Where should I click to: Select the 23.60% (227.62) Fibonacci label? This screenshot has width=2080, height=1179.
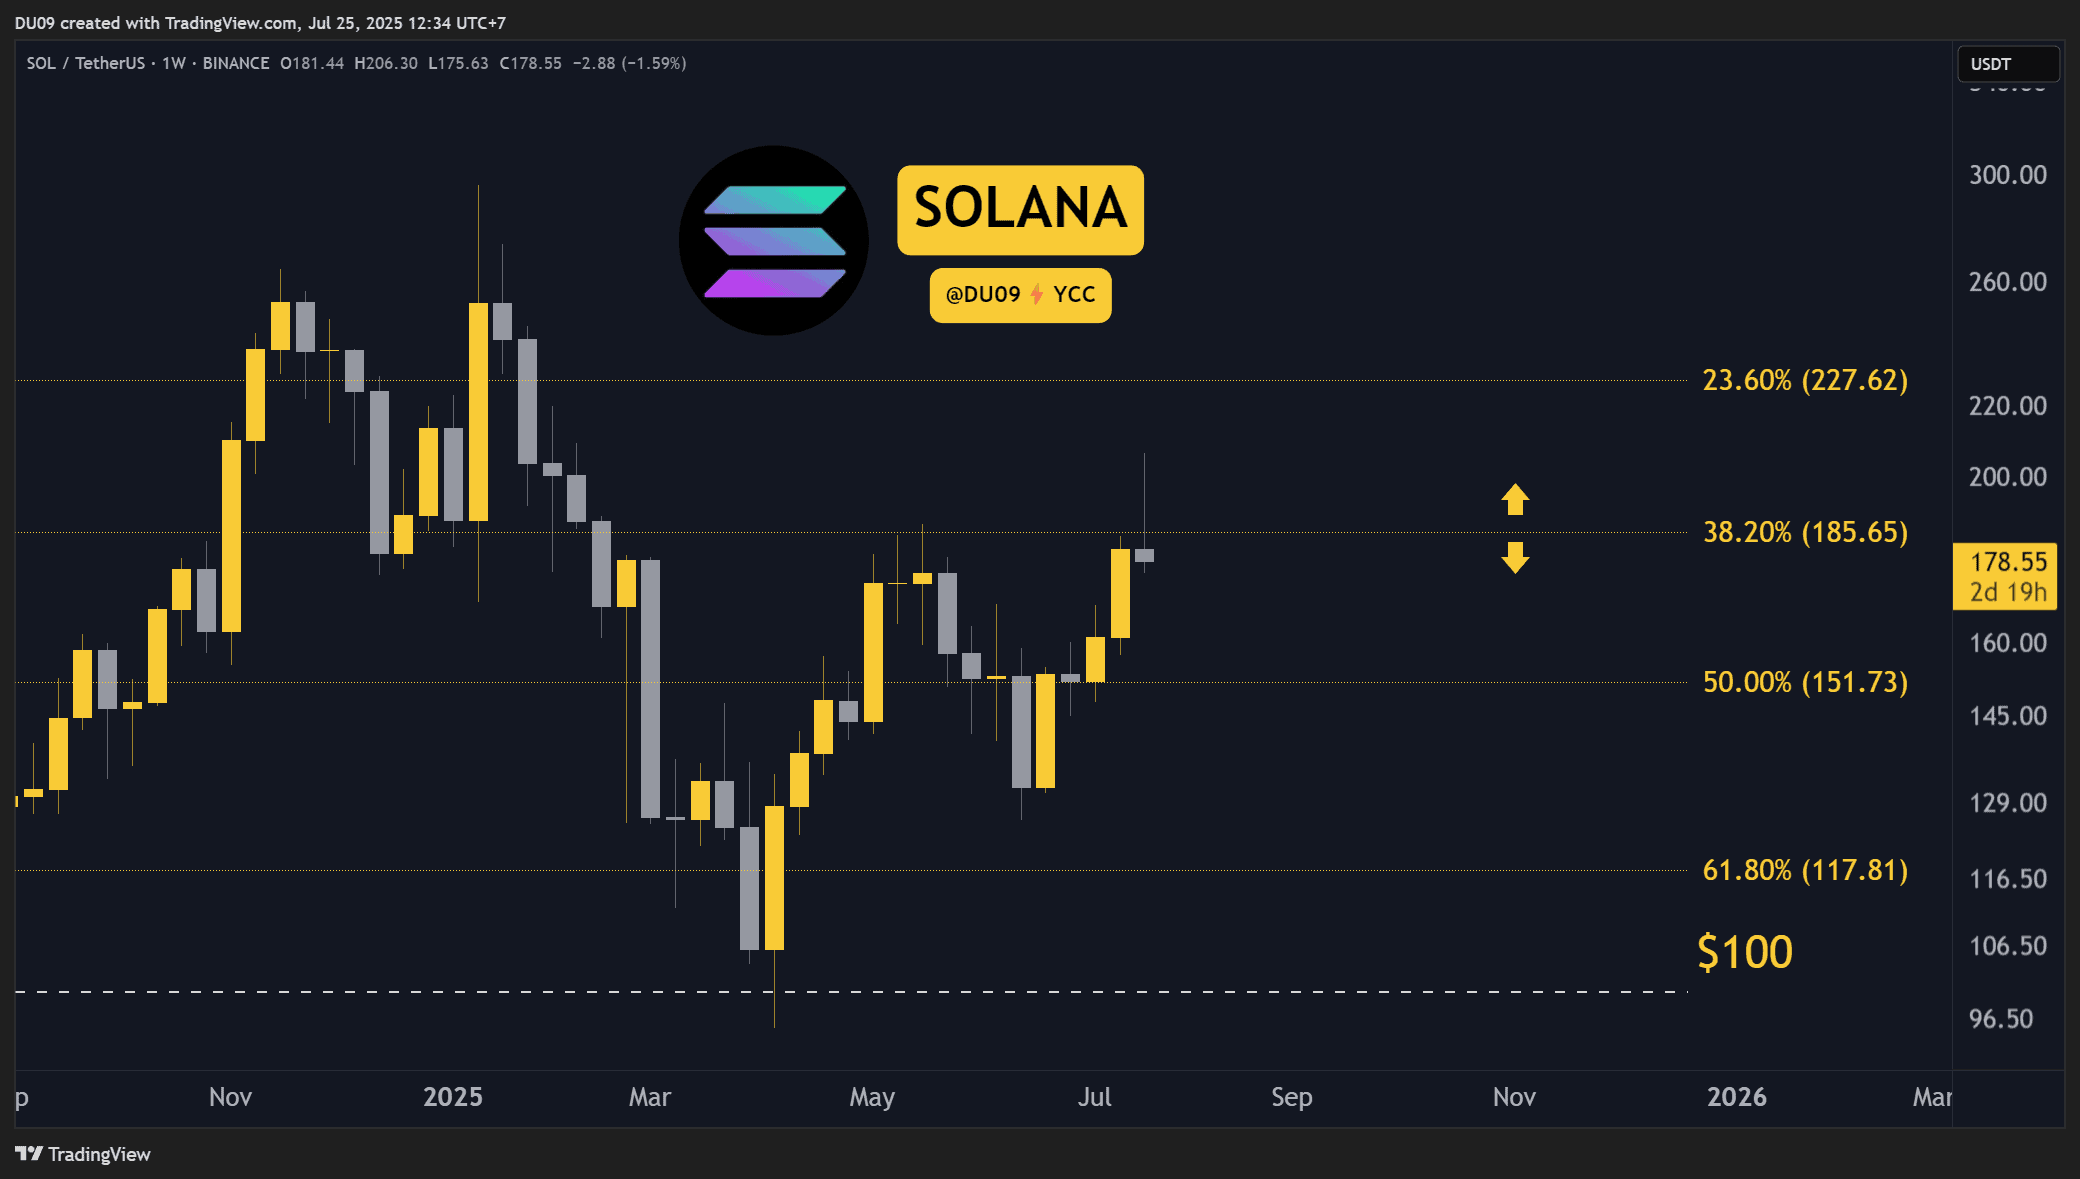pos(1805,380)
